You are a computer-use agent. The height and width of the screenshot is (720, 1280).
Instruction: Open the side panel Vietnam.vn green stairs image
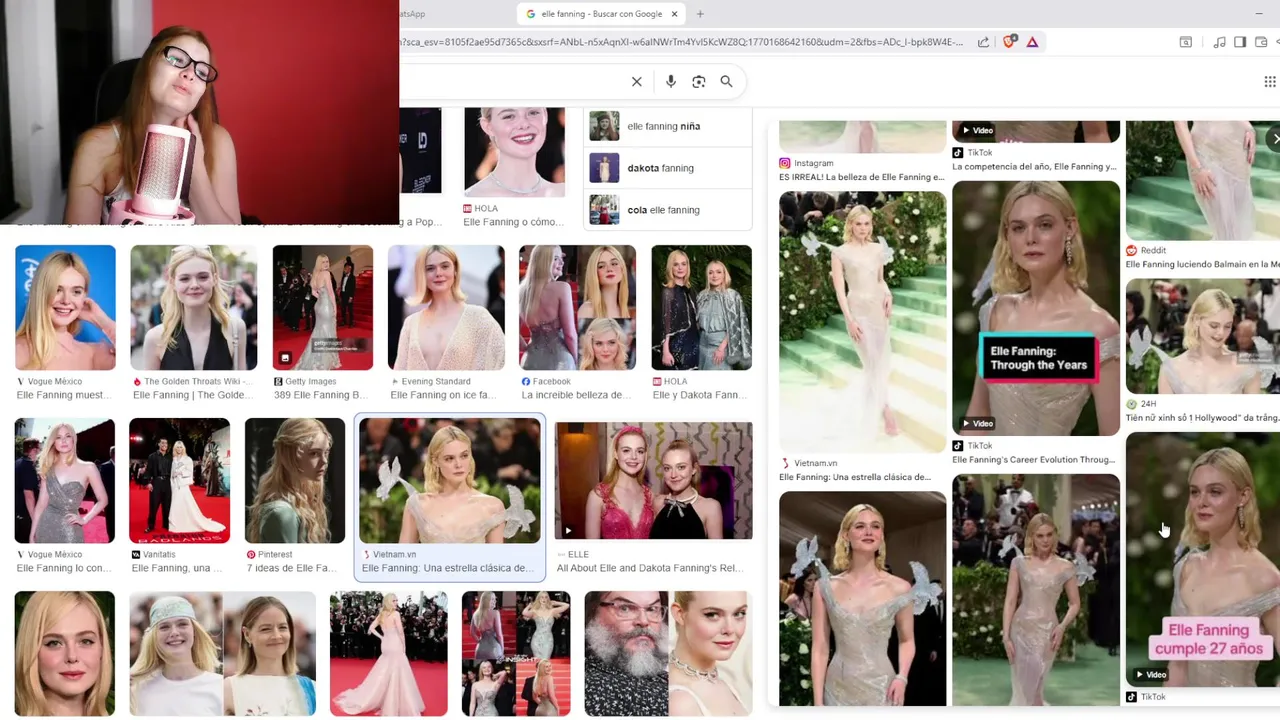click(x=862, y=322)
